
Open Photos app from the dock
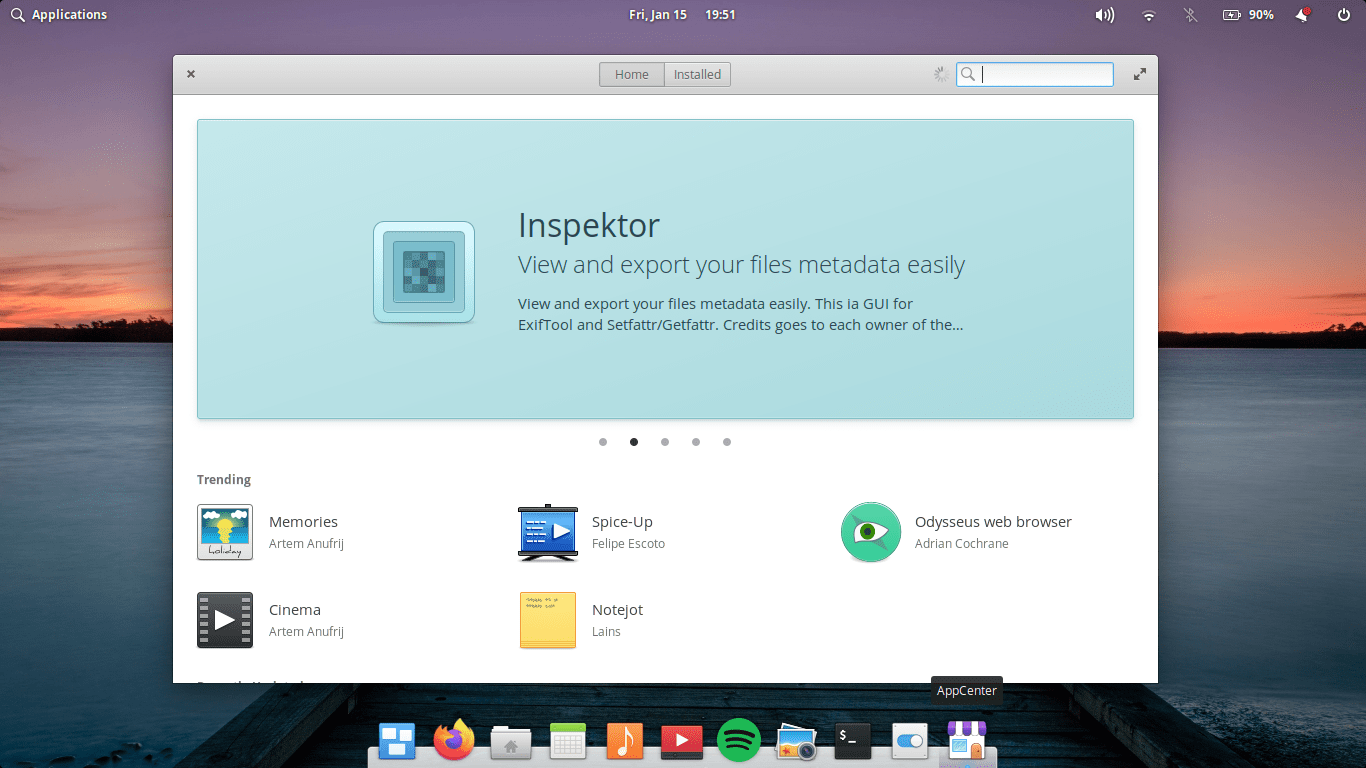[796, 741]
